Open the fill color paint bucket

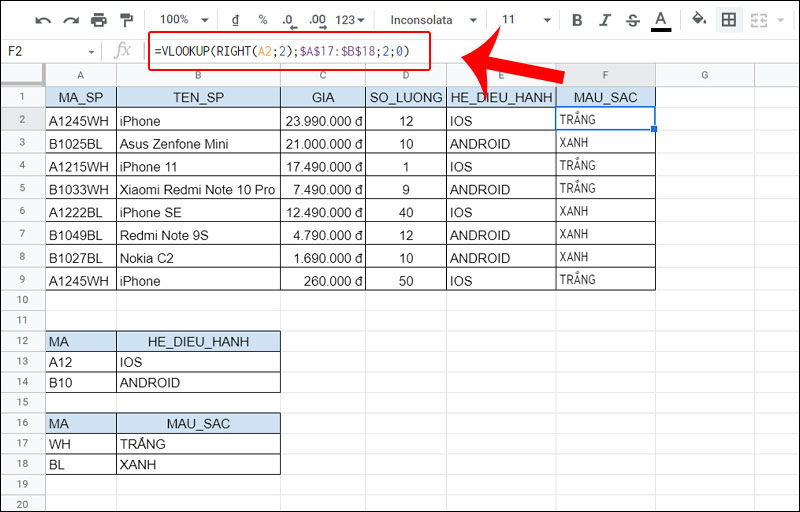pyautogui.click(x=699, y=20)
